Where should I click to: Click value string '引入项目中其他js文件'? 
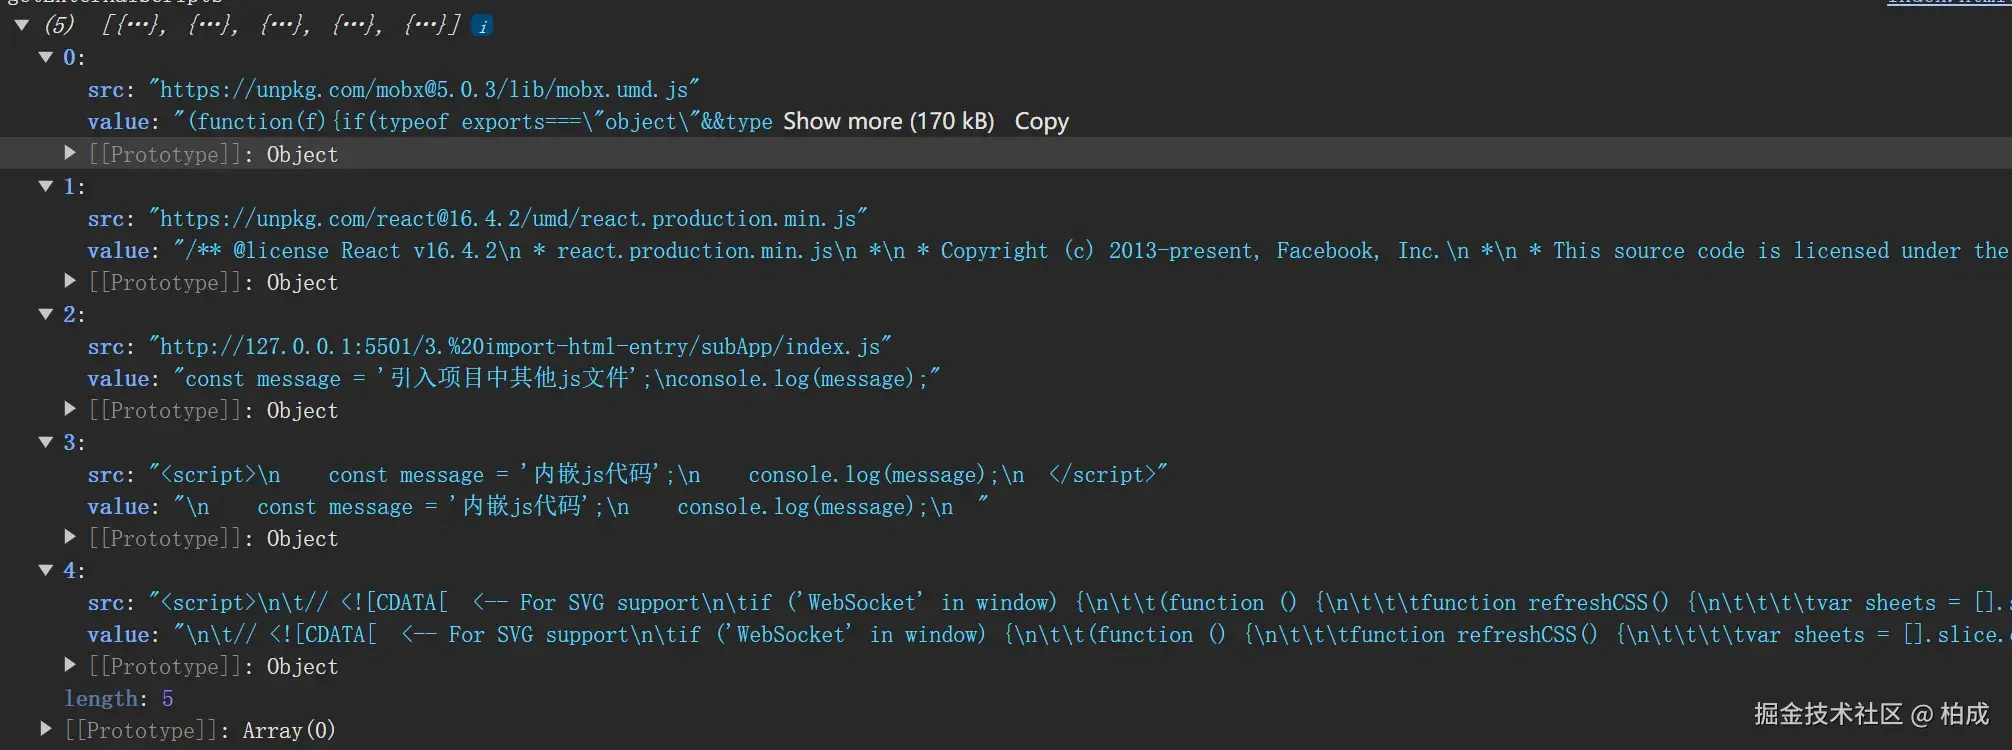click(556, 378)
